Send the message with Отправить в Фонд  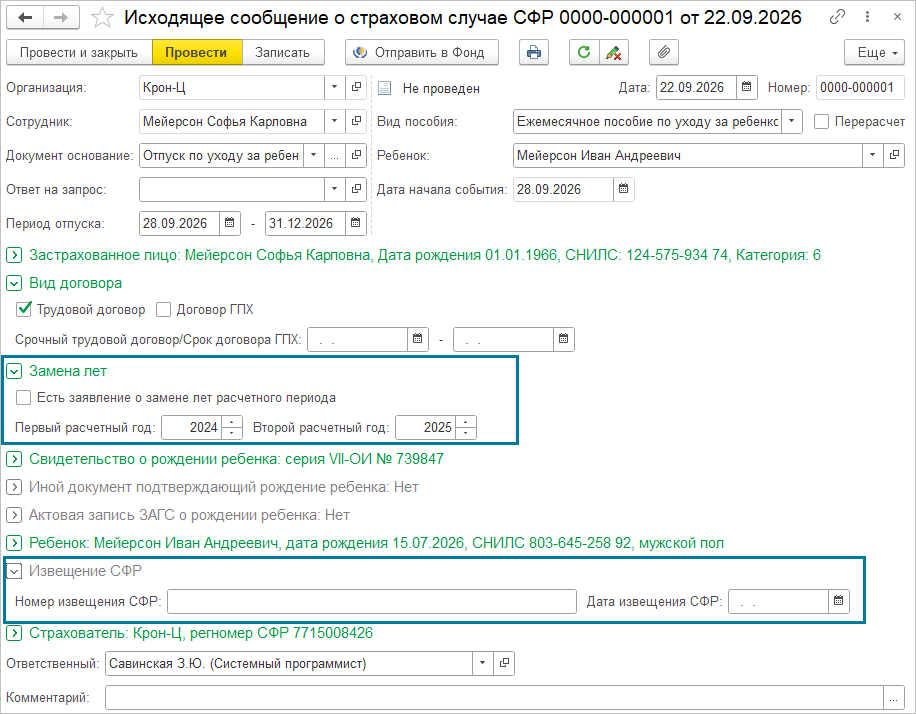click(422, 53)
